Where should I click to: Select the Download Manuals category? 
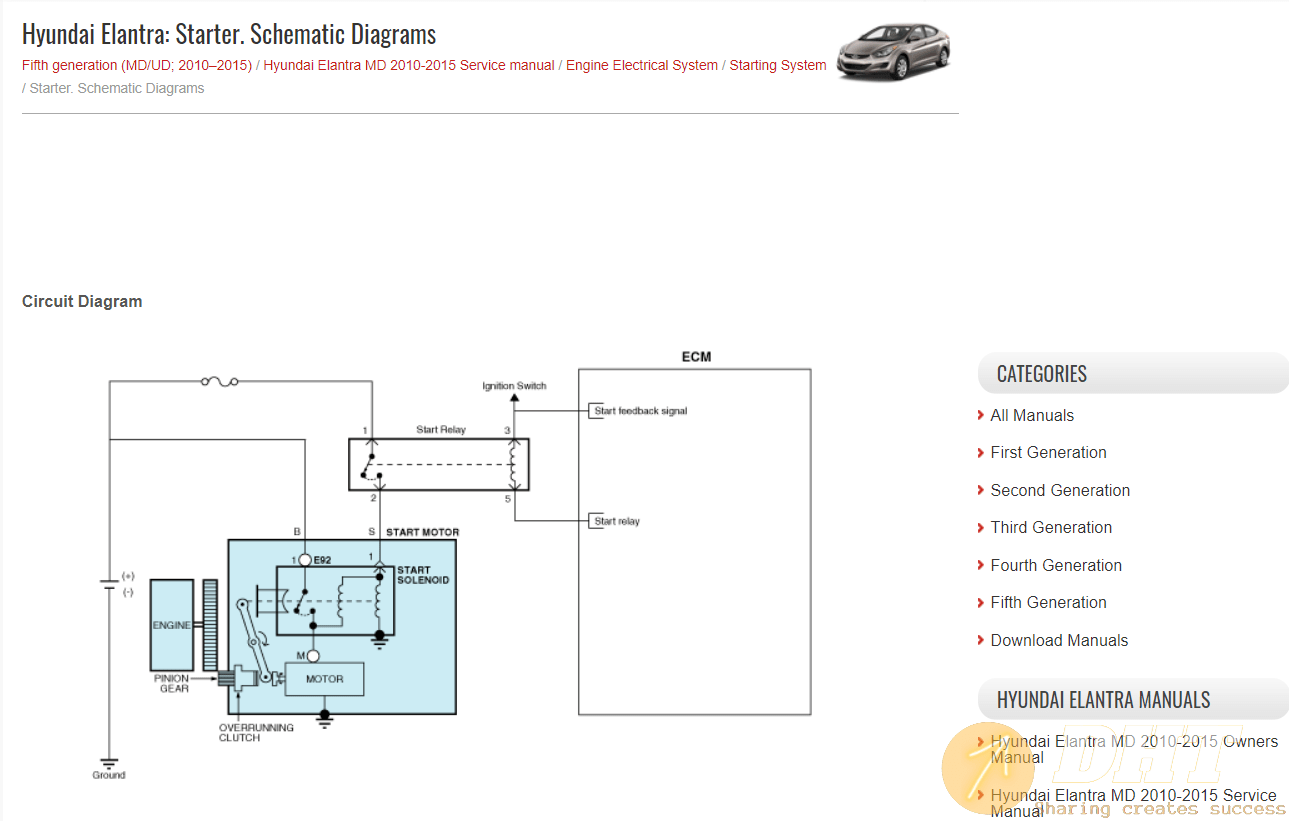click(x=1059, y=640)
